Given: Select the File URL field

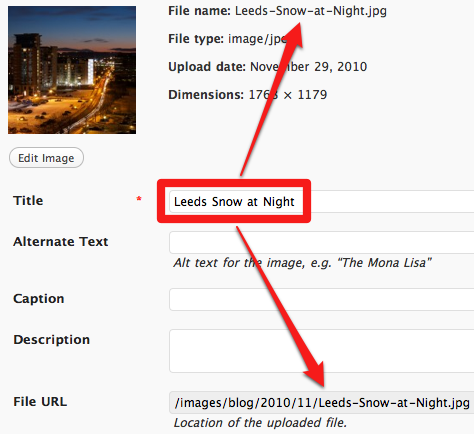Looking at the screenshot, I should click(x=321, y=403).
